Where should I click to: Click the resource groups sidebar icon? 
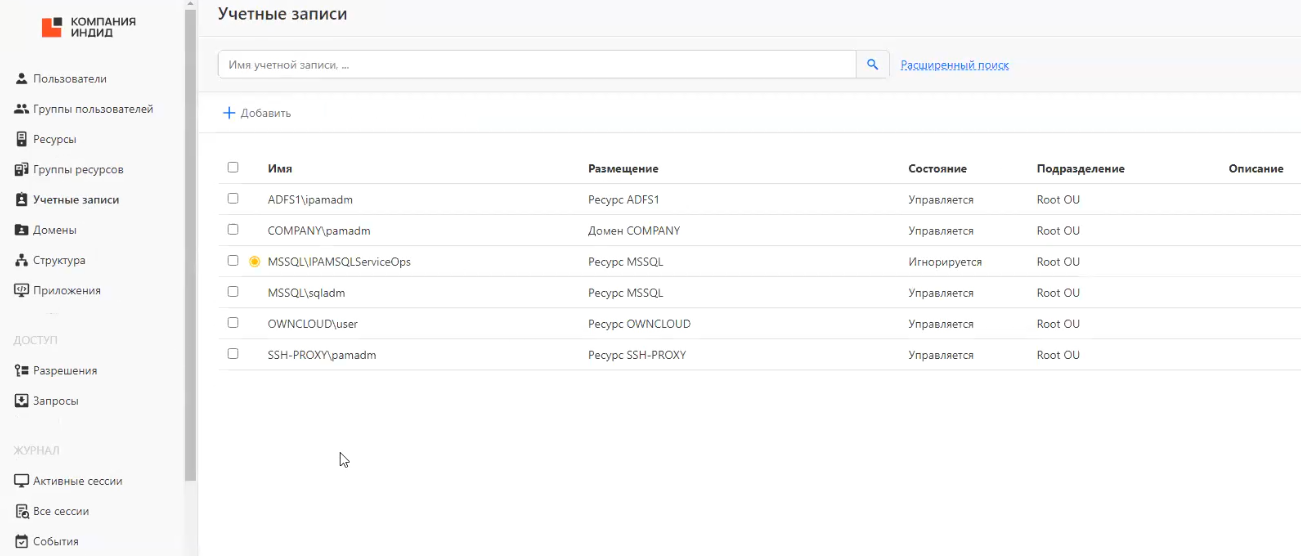pos(21,170)
